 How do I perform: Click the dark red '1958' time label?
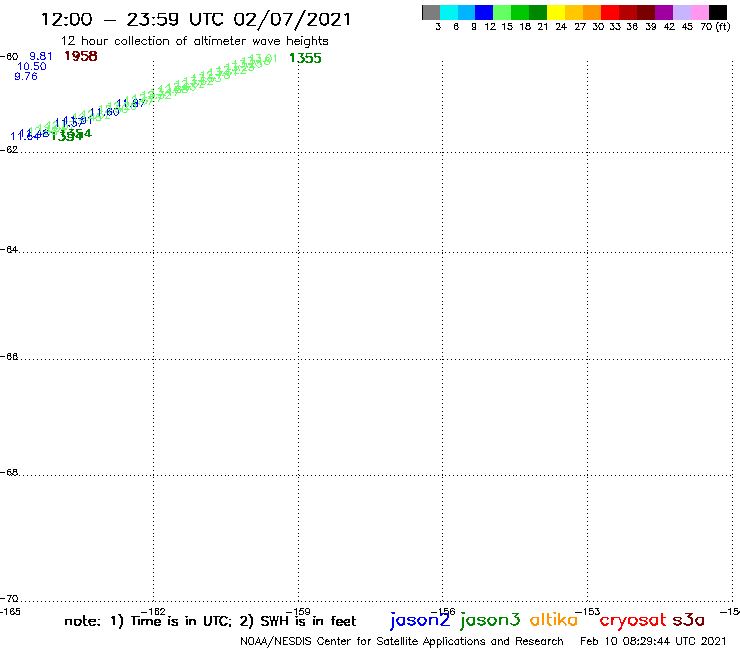81,56
